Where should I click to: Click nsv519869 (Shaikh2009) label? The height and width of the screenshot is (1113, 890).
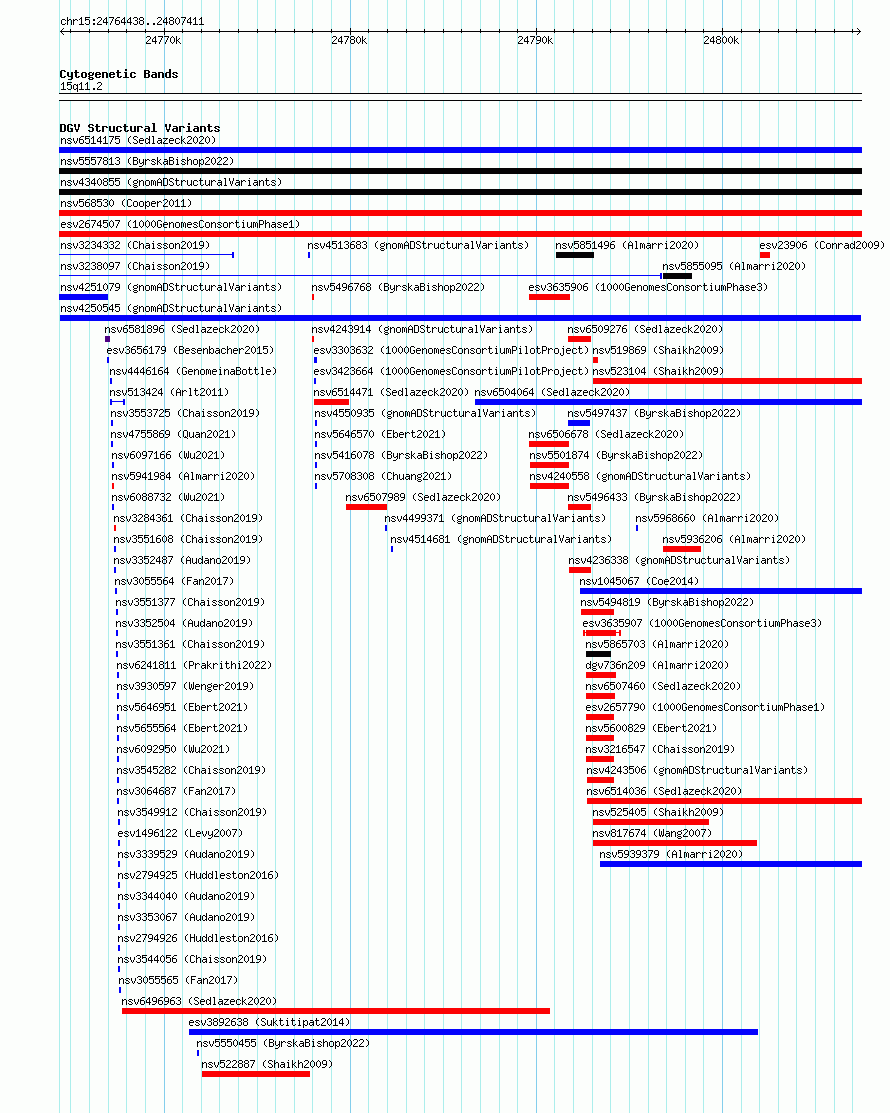[x=658, y=351]
